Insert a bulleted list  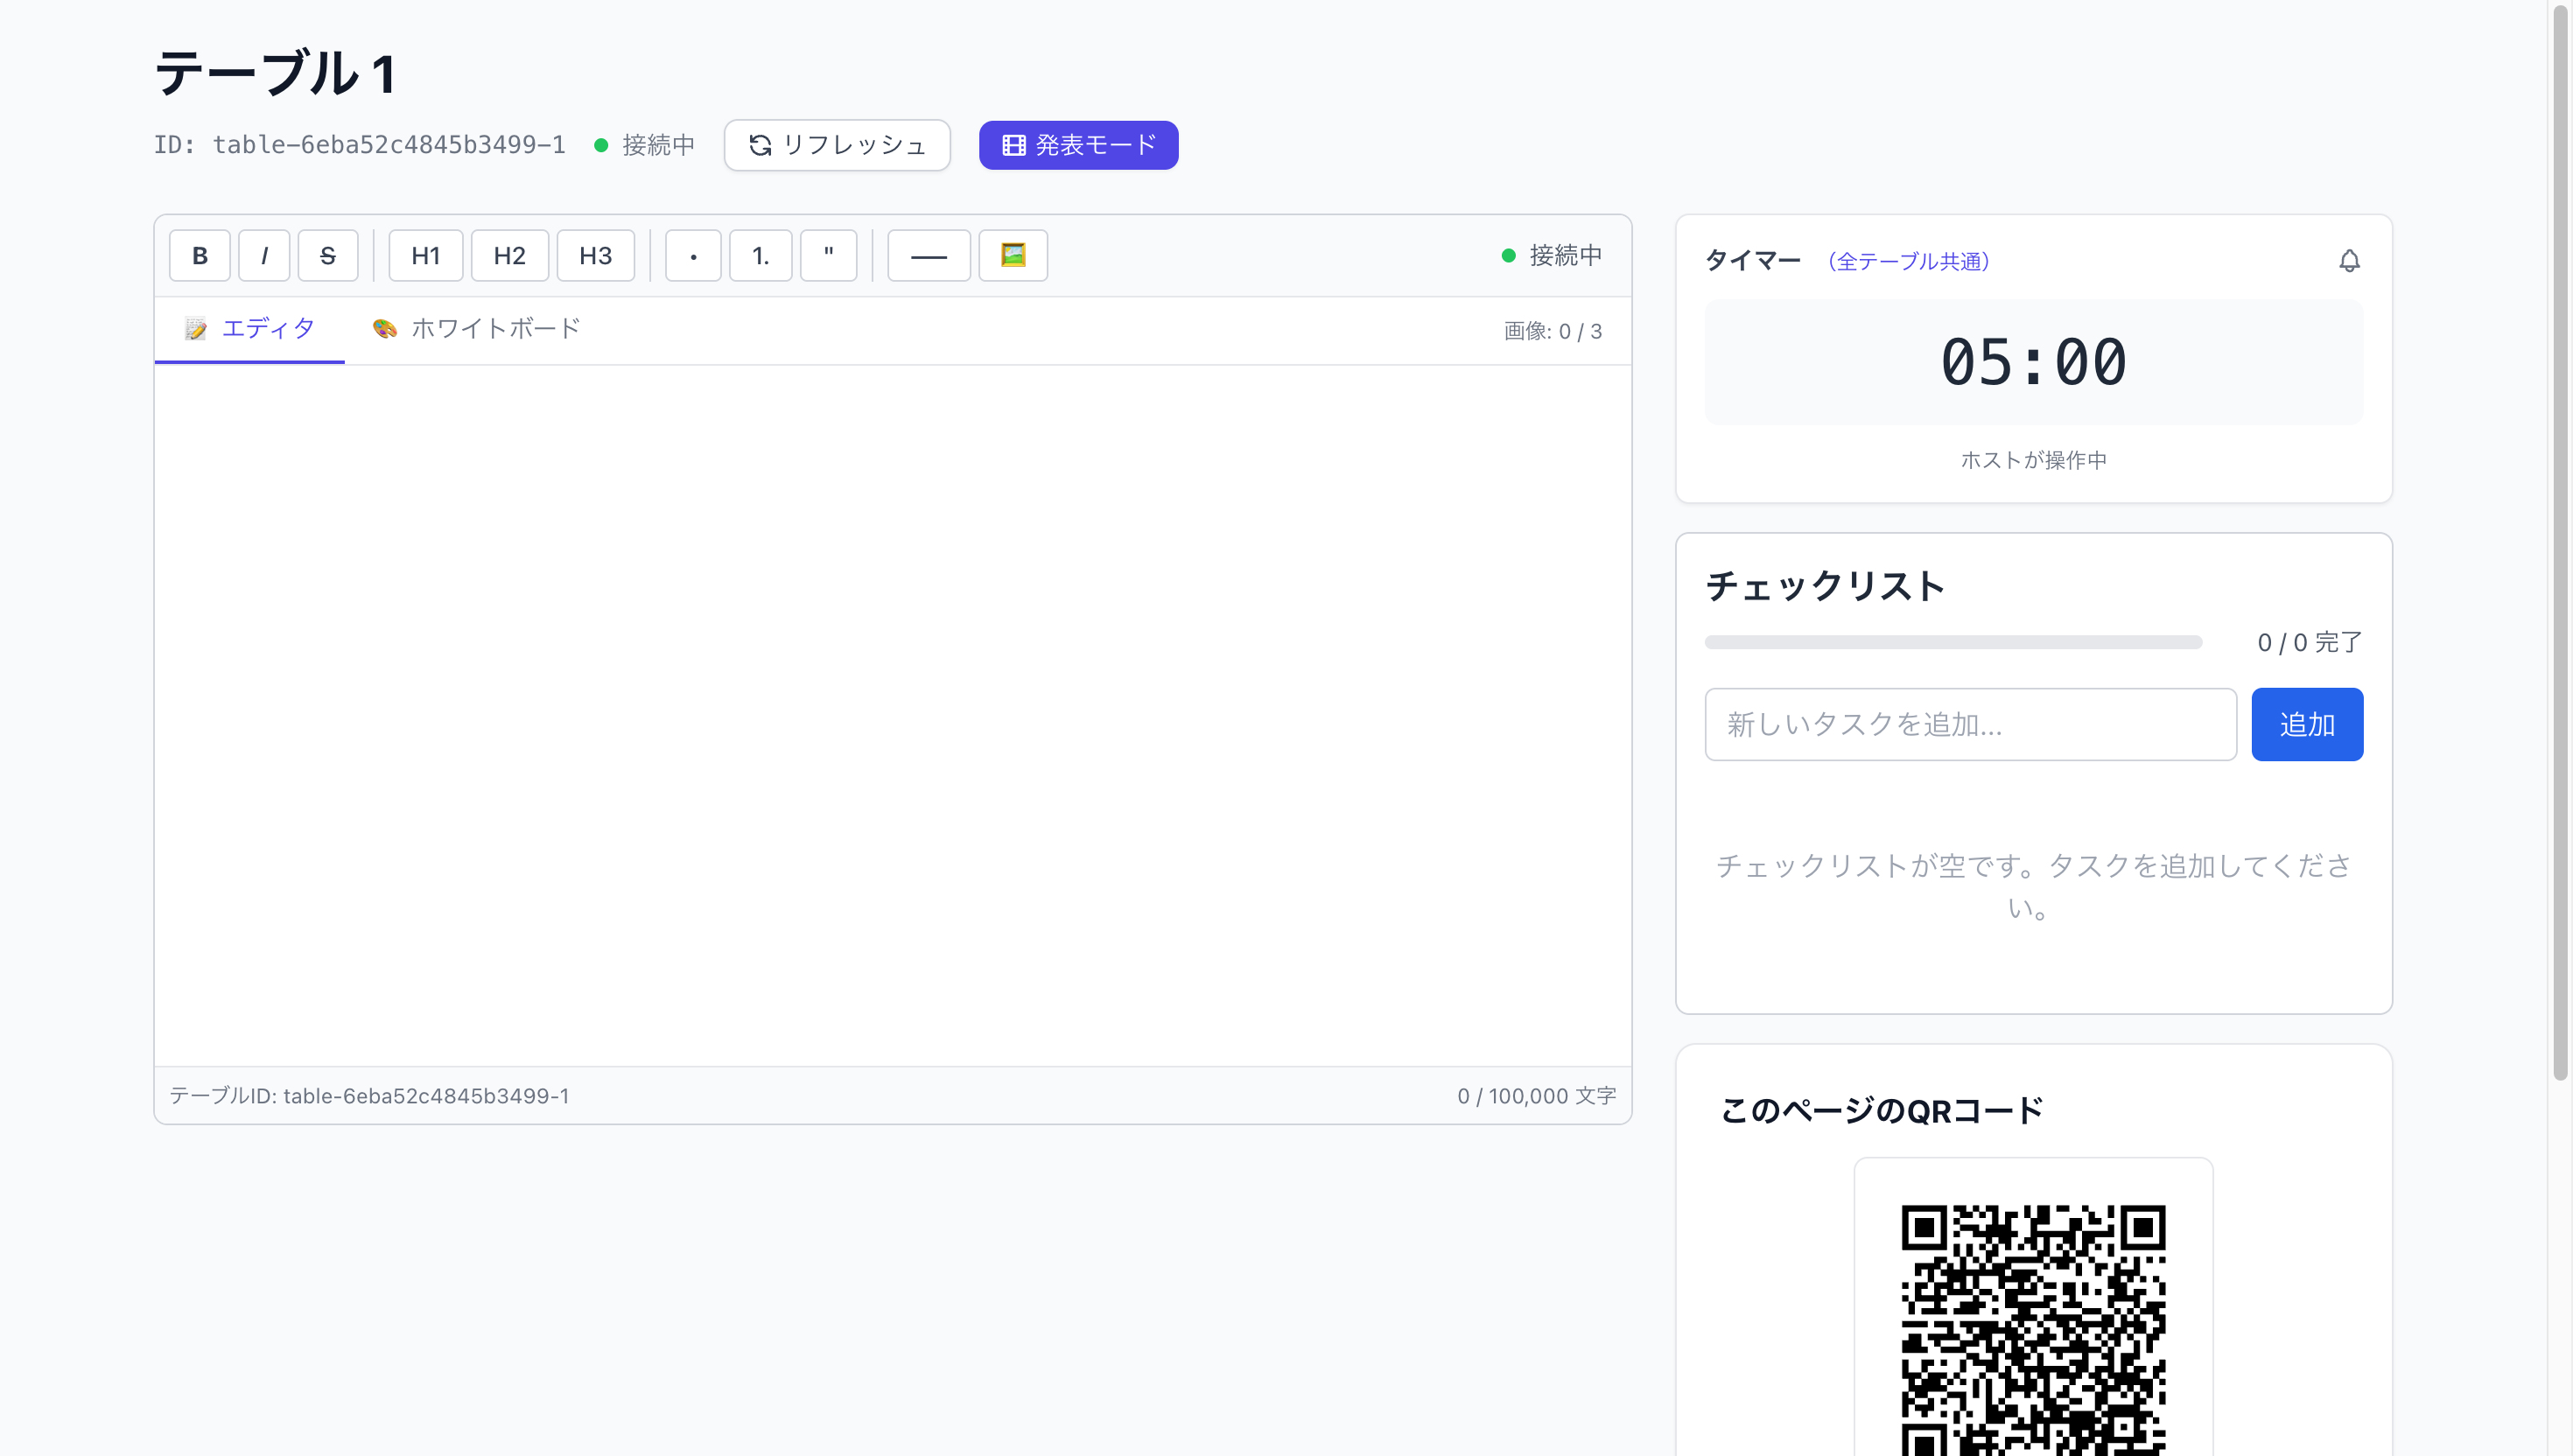click(x=693, y=255)
